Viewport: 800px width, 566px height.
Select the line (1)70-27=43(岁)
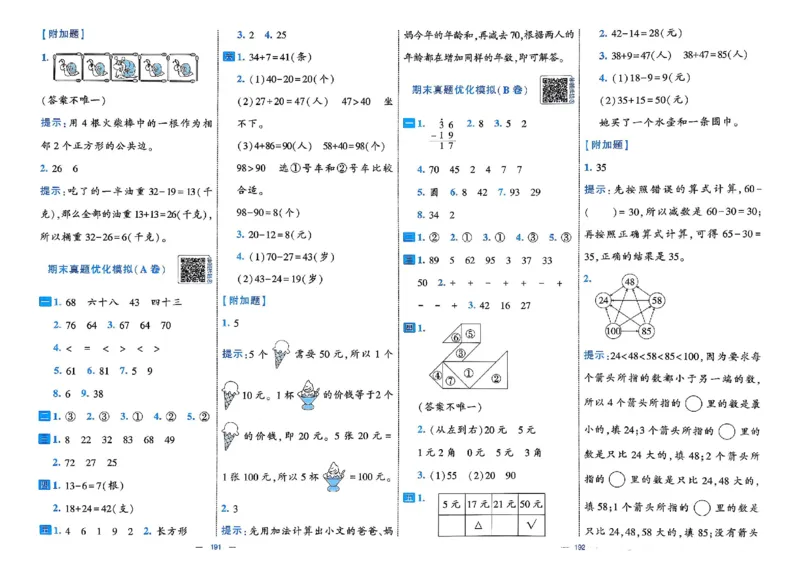[292, 257]
